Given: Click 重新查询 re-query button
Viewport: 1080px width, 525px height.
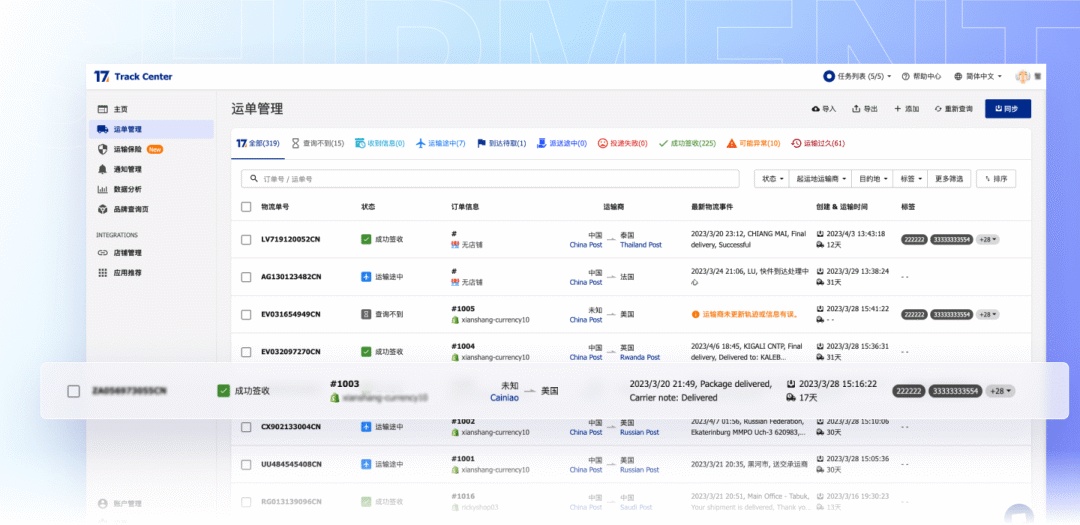Looking at the screenshot, I should [x=954, y=109].
